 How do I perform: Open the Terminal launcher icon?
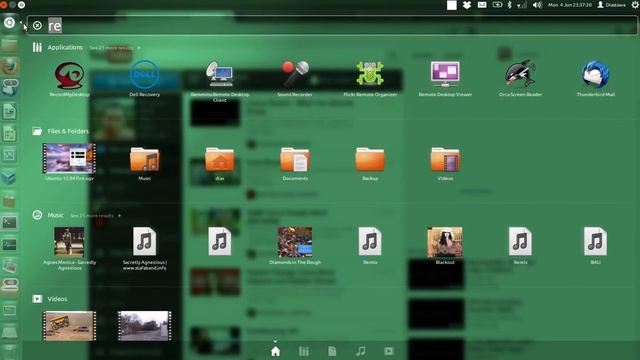click(9, 222)
